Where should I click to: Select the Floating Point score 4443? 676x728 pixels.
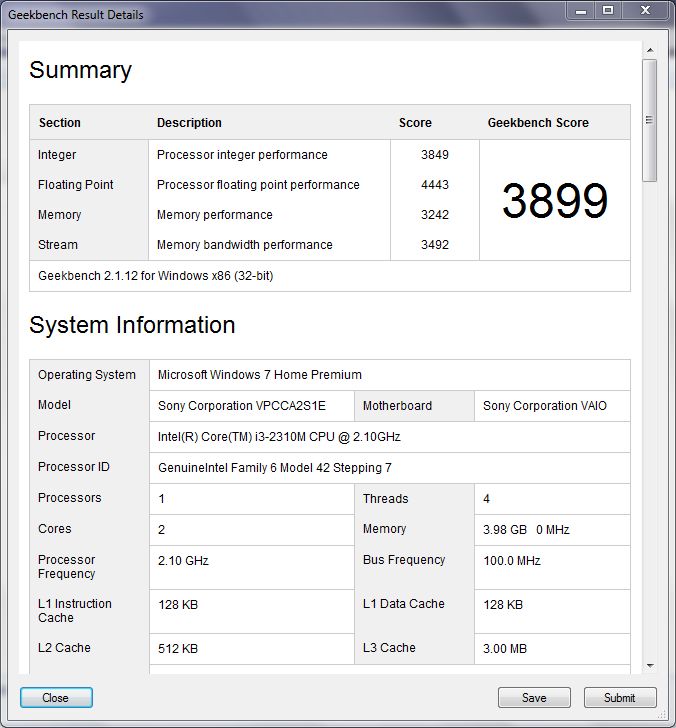coord(435,185)
